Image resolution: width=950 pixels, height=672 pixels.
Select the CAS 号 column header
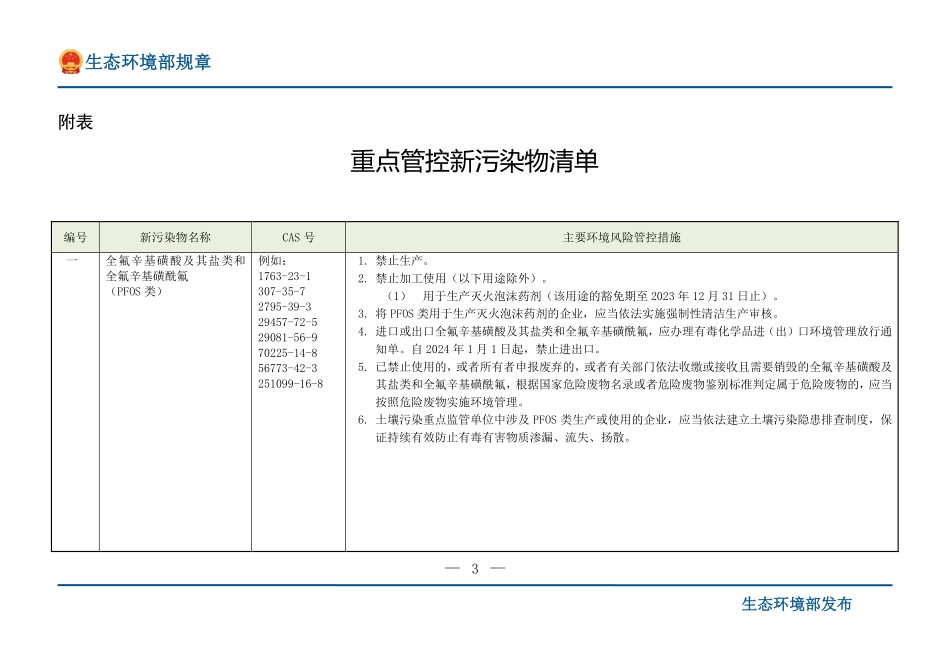tap(295, 237)
